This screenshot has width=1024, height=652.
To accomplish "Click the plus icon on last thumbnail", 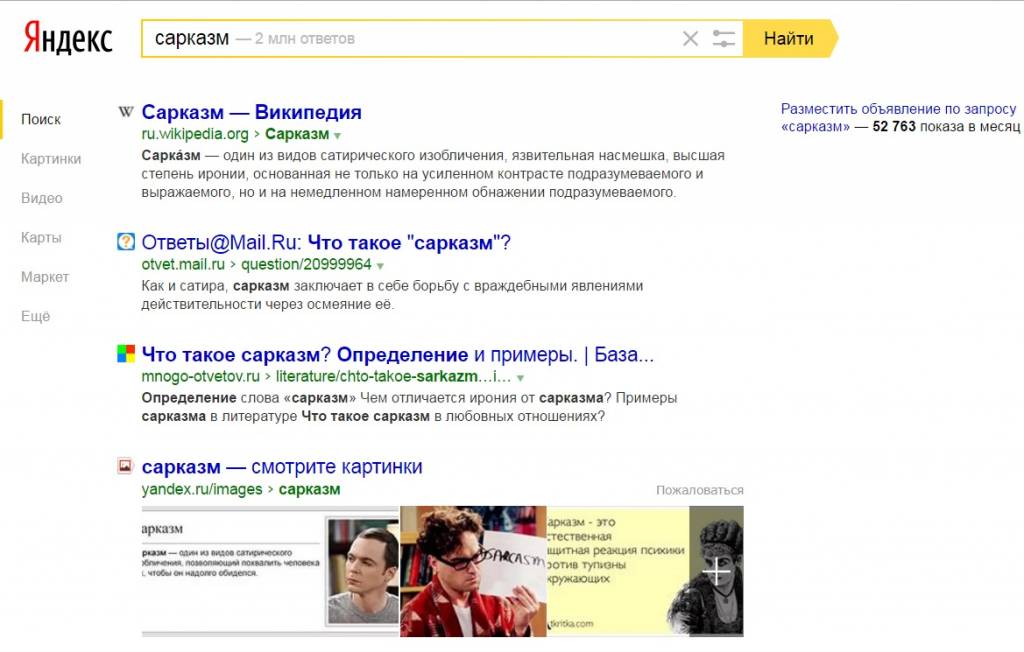I will [716, 572].
